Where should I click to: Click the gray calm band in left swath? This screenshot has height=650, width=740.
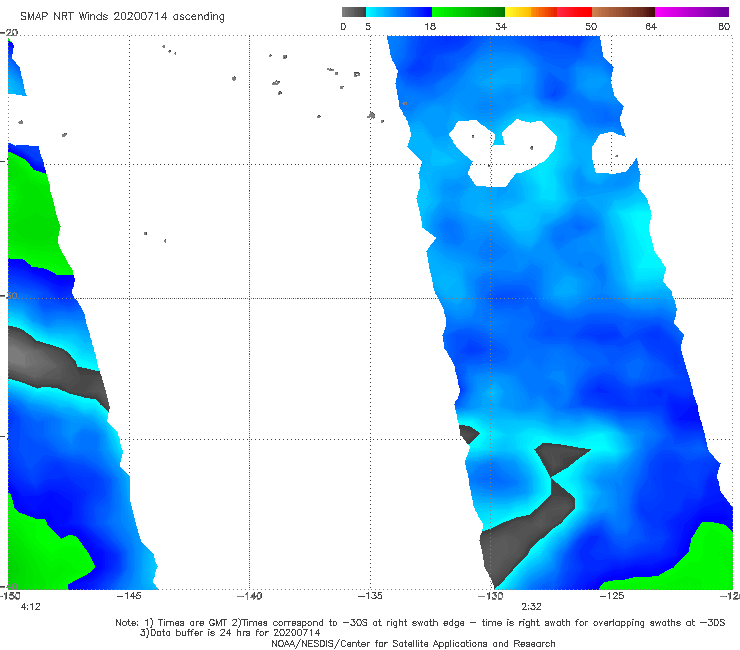pyautogui.click(x=52, y=366)
